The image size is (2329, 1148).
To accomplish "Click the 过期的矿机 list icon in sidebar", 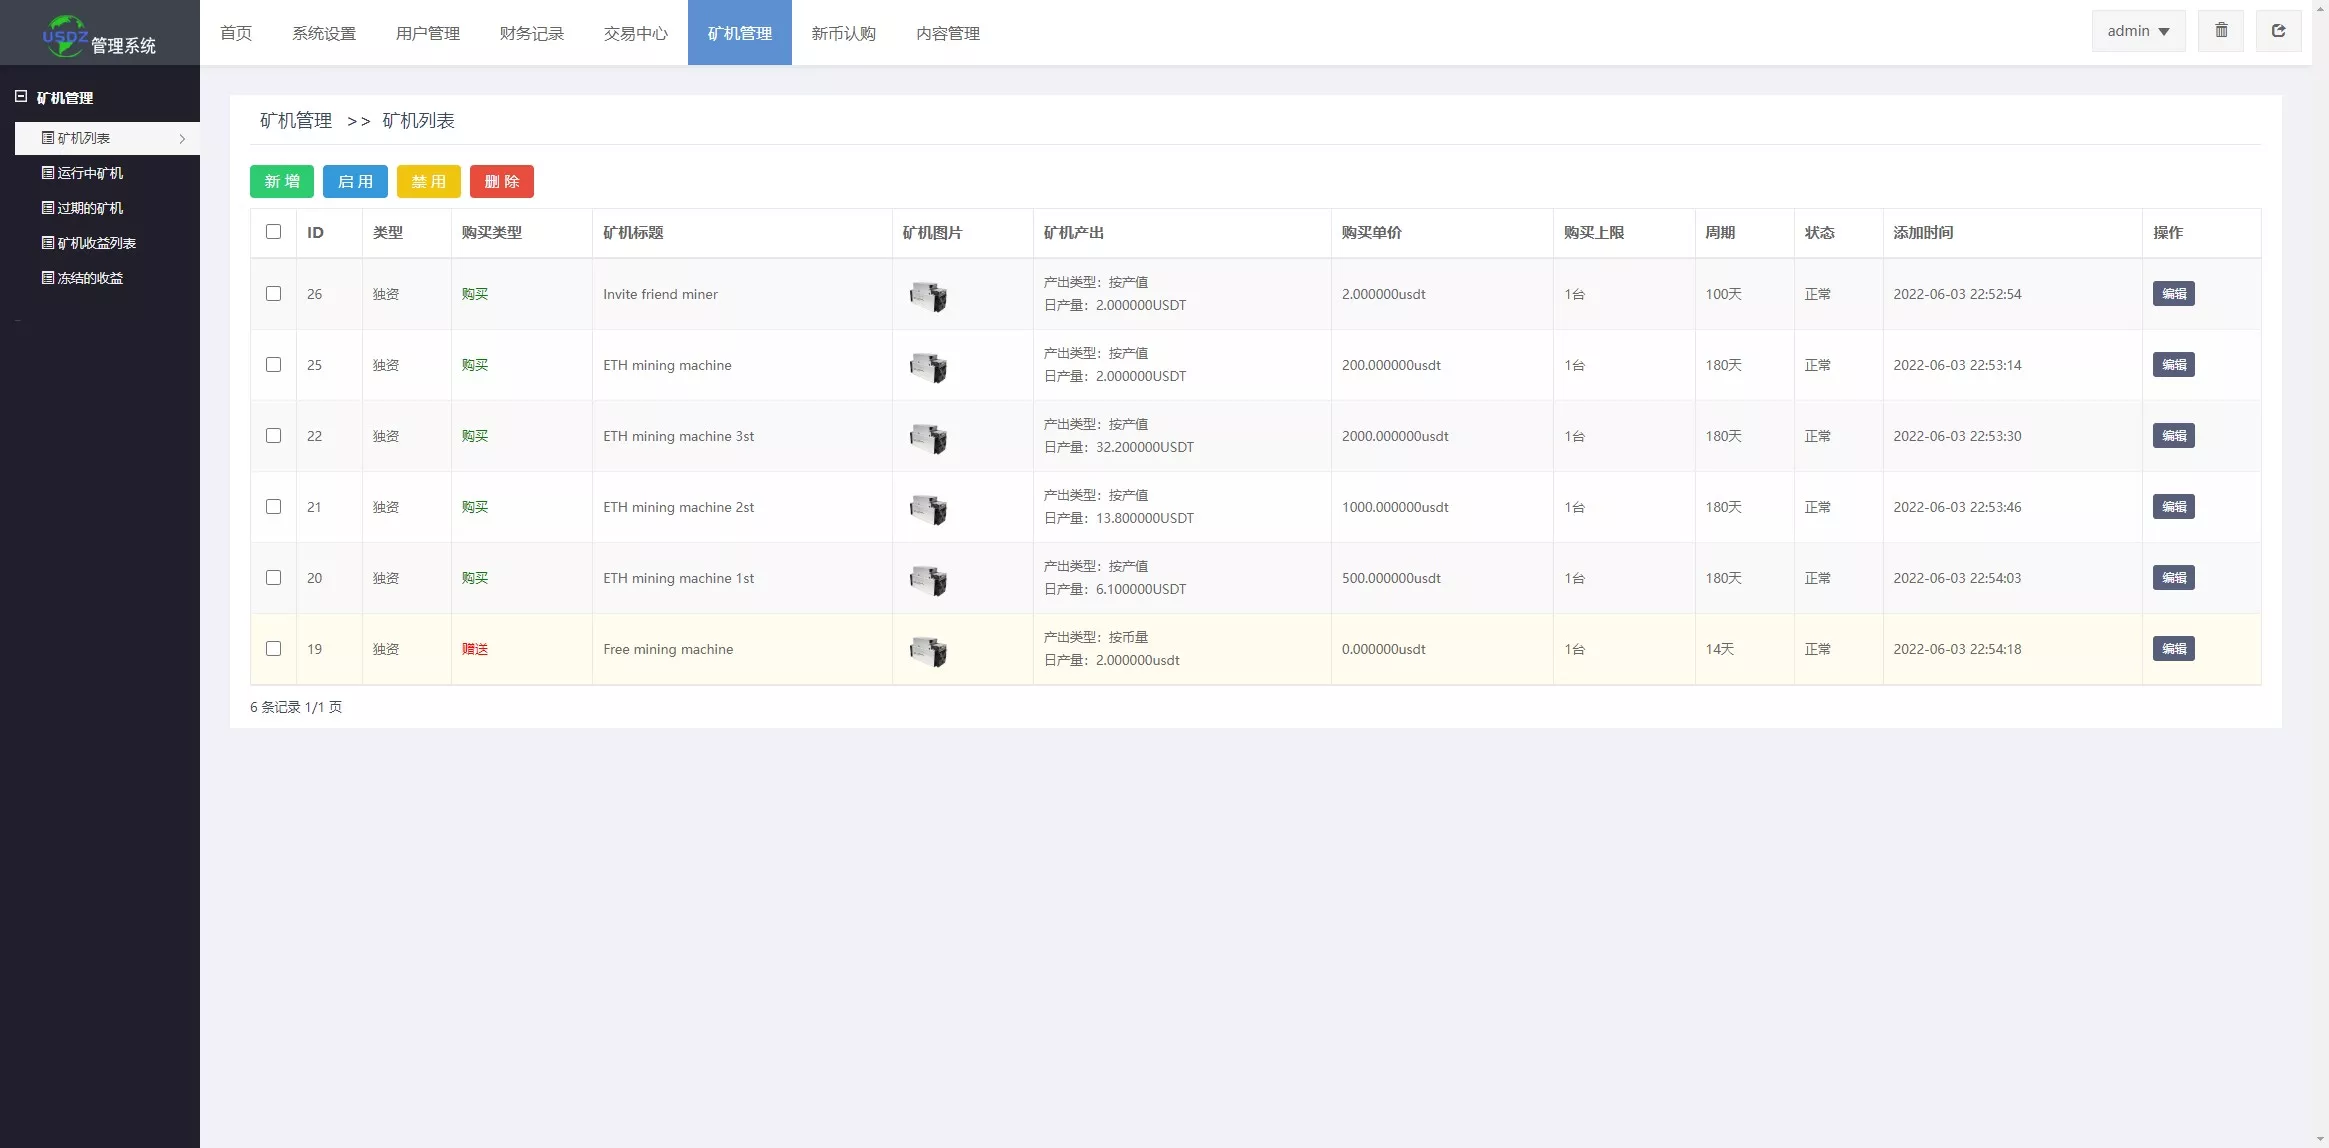I will click(x=47, y=208).
